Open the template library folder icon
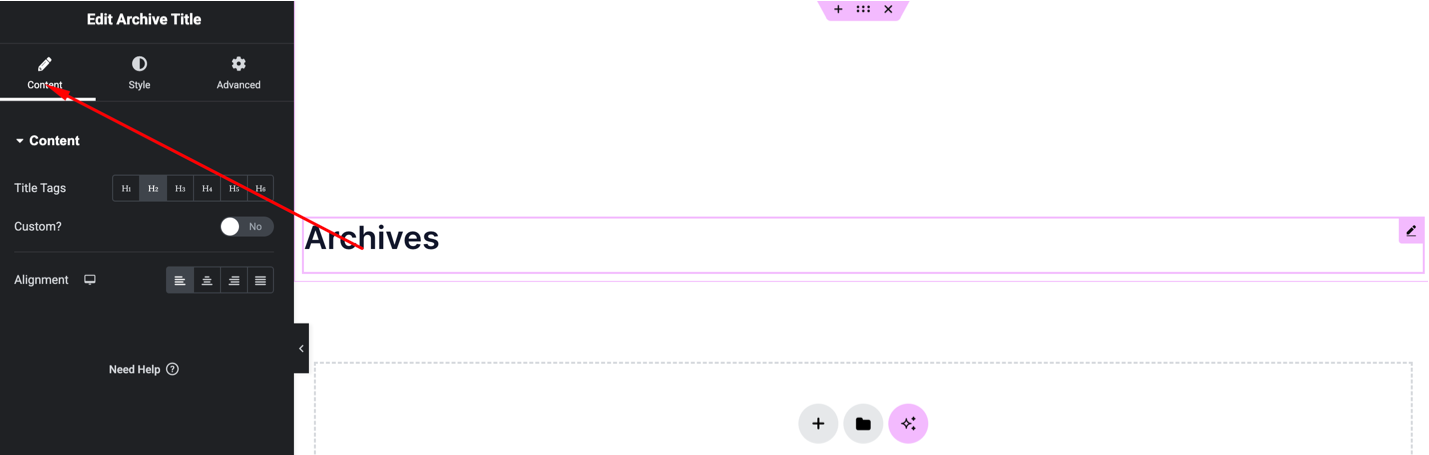The height and width of the screenshot is (455, 1429). (x=863, y=424)
